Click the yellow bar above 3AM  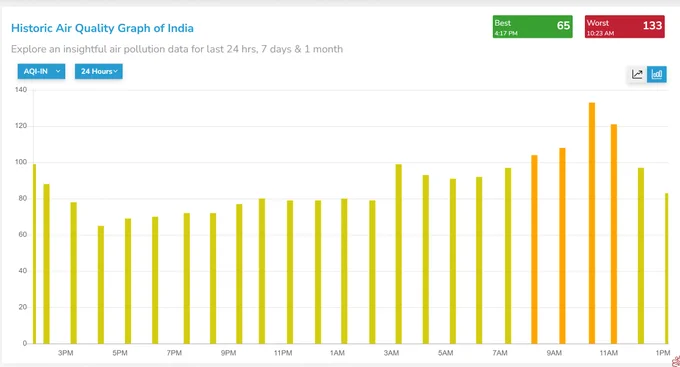(399, 254)
